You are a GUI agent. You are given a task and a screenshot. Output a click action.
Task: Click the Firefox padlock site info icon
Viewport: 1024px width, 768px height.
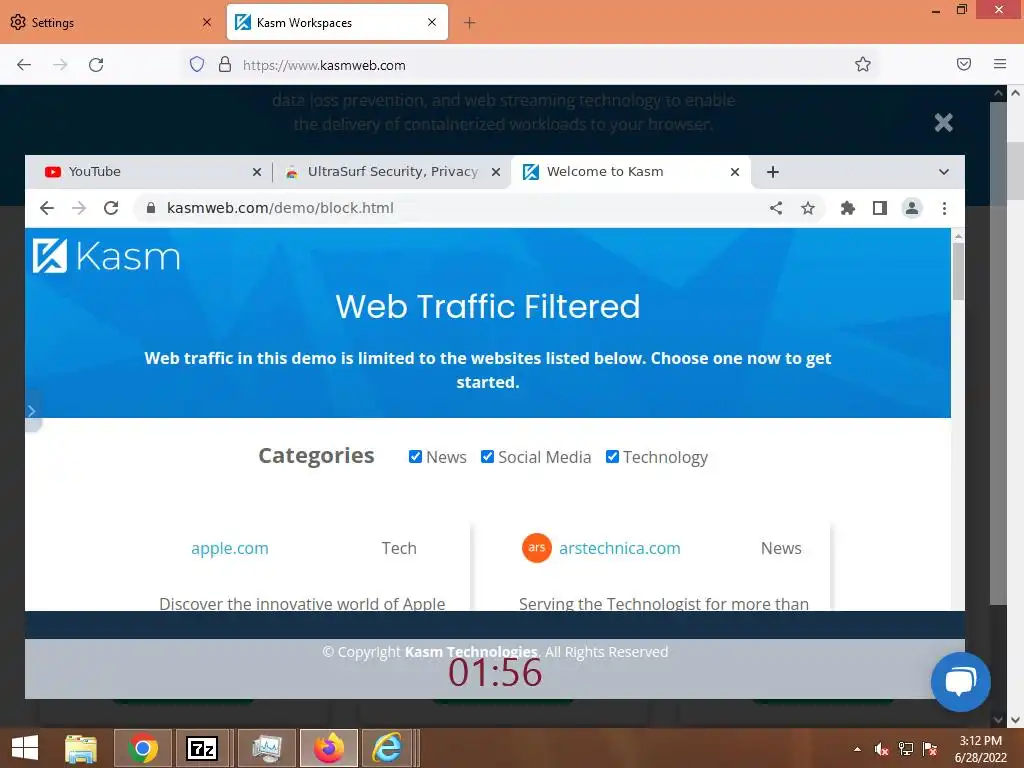225,64
